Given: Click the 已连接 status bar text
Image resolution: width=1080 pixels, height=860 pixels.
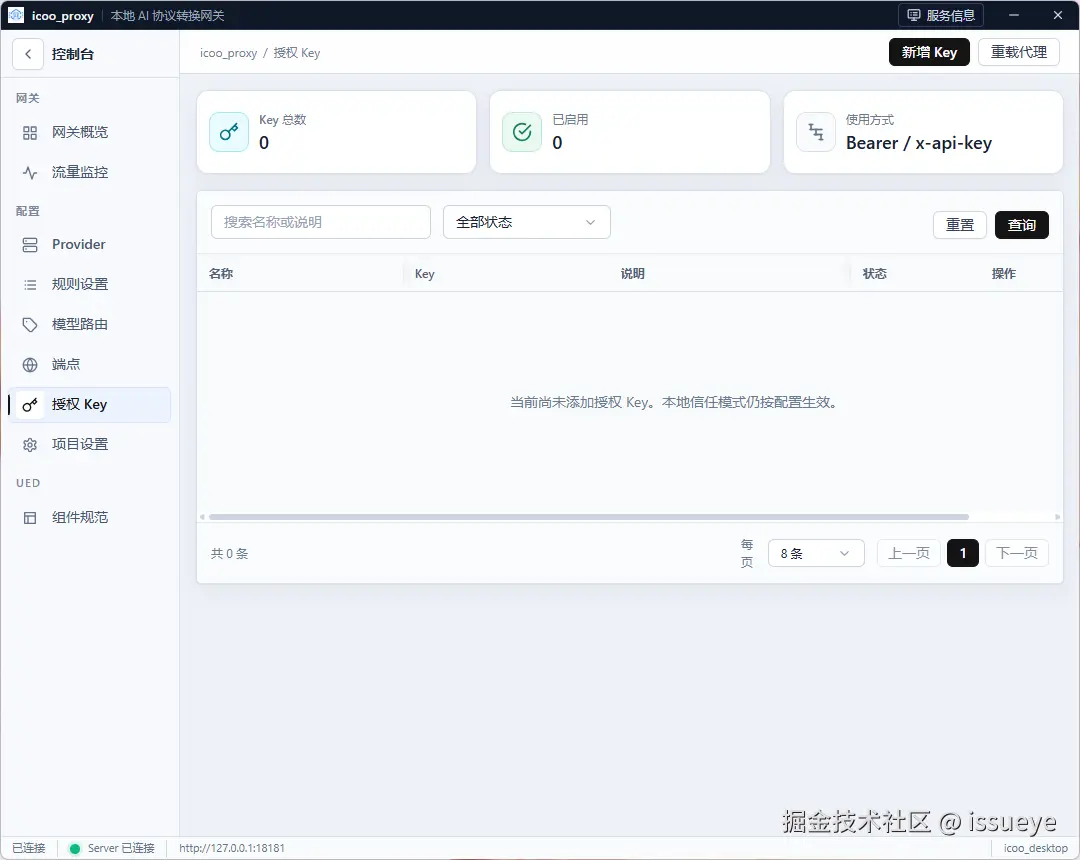Looking at the screenshot, I should (x=28, y=848).
